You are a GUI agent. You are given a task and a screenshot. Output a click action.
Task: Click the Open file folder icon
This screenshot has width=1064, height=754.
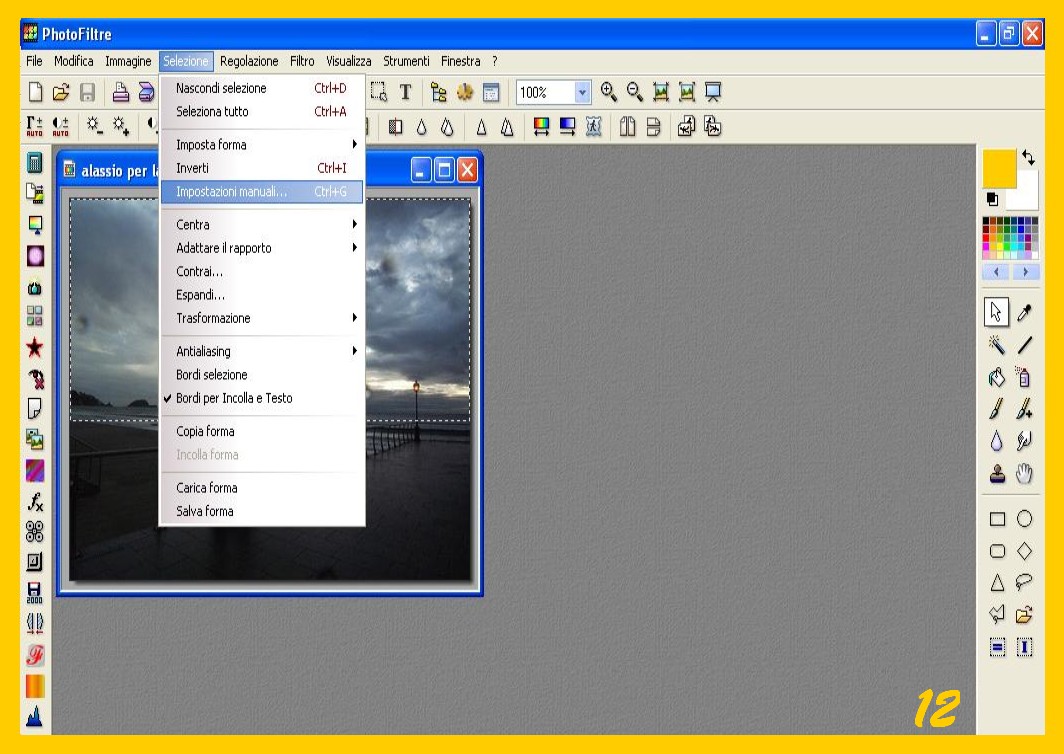coord(61,92)
